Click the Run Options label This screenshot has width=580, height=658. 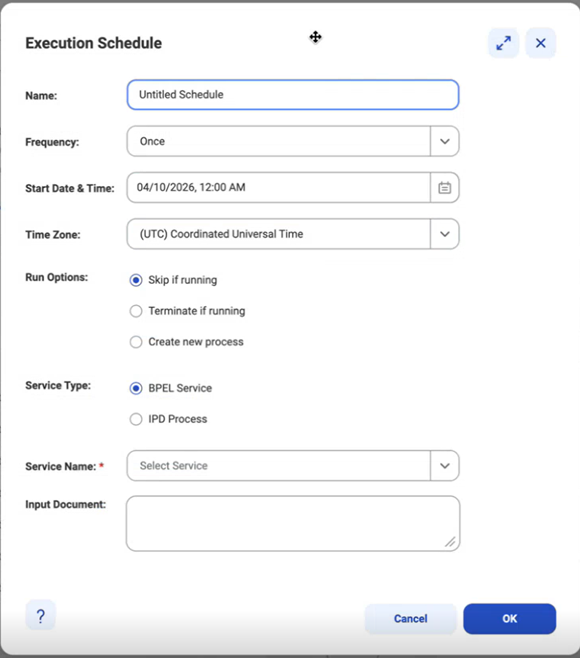pyautogui.click(x=57, y=277)
